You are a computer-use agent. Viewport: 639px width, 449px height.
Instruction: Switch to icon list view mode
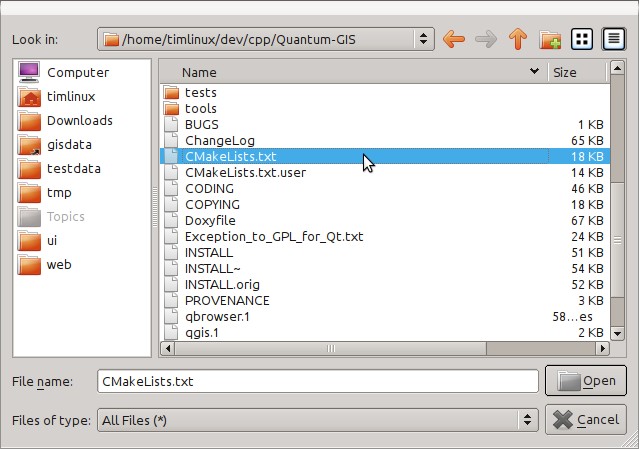click(580, 39)
